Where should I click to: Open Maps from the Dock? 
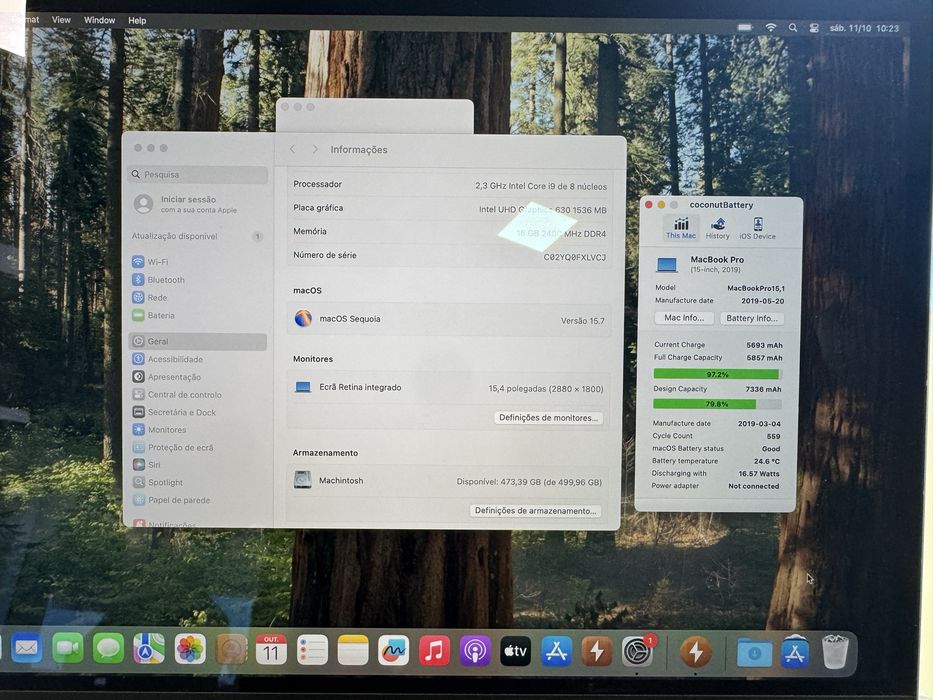tap(149, 648)
